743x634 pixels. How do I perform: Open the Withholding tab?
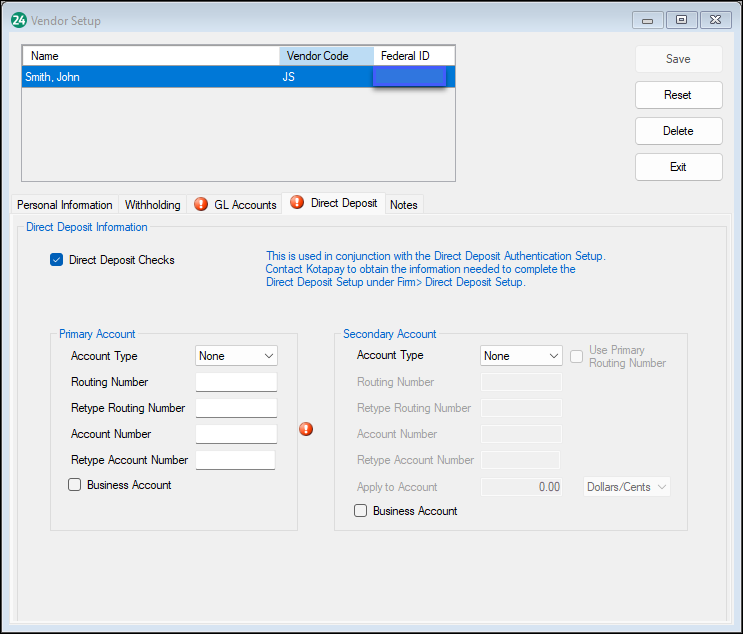[x=152, y=205]
